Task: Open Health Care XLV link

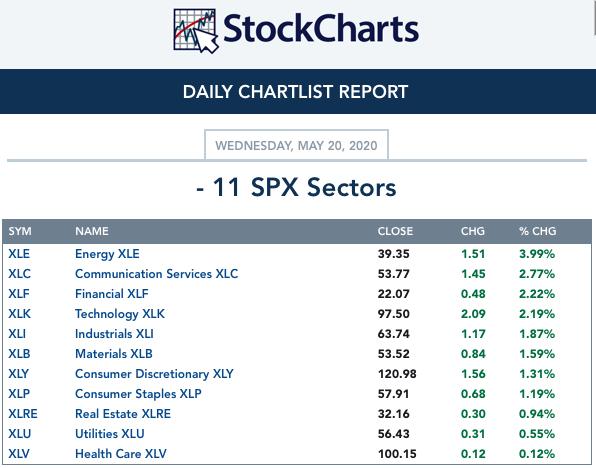Action: (x=121, y=454)
